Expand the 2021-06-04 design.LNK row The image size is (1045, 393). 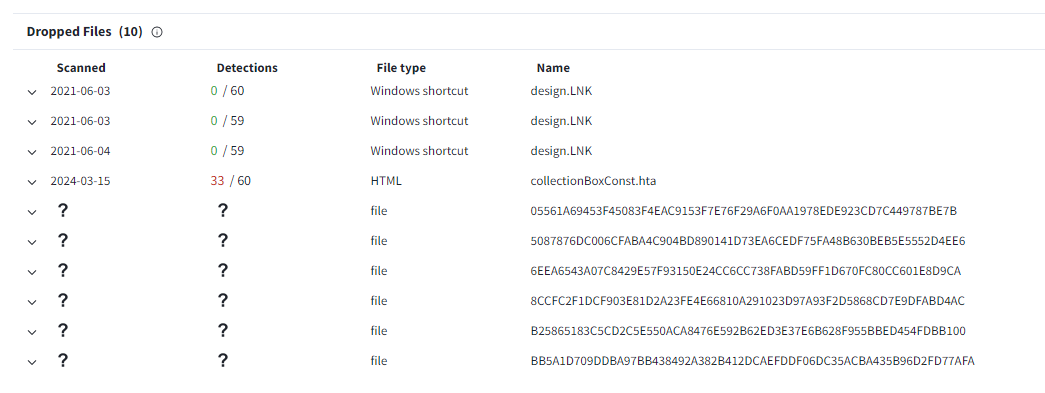pyautogui.click(x=32, y=152)
